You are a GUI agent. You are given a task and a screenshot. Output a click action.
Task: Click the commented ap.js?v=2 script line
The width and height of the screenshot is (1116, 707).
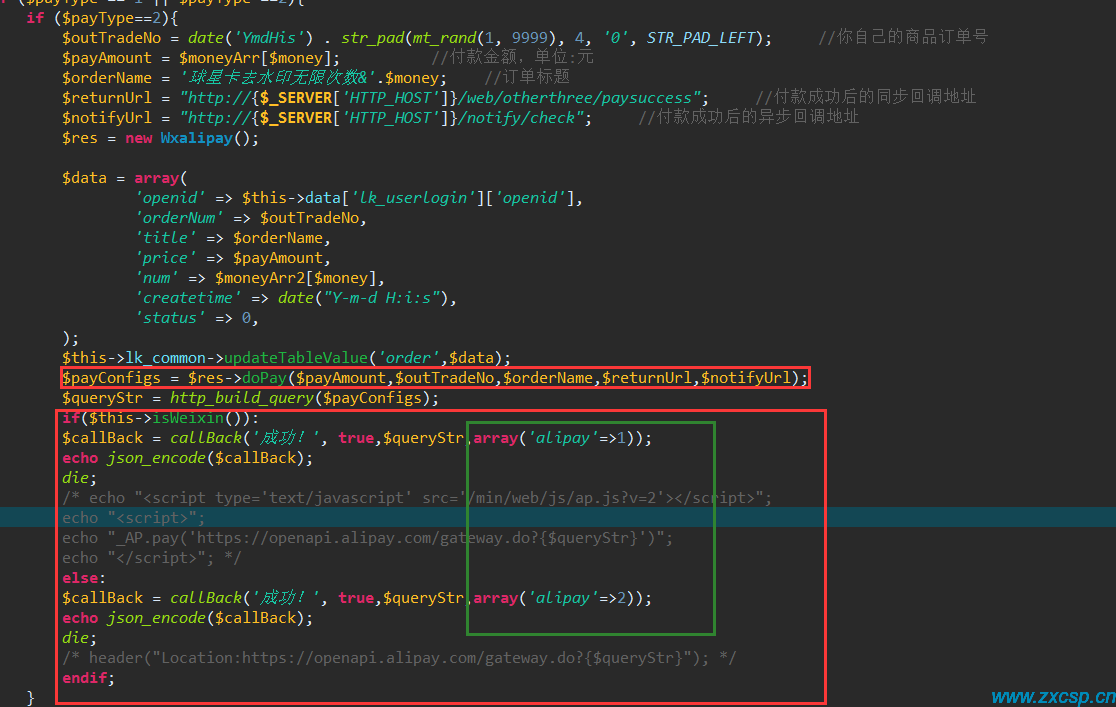pyautogui.click(x=417, y=498)
